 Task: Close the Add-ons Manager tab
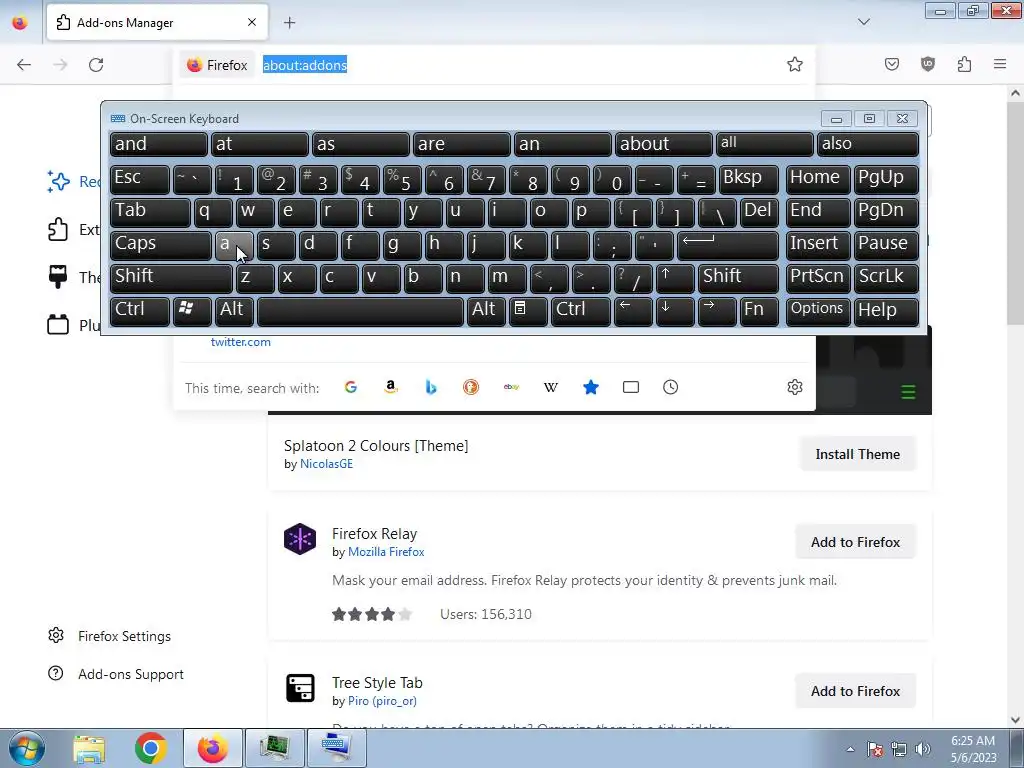tap(252, 22)
